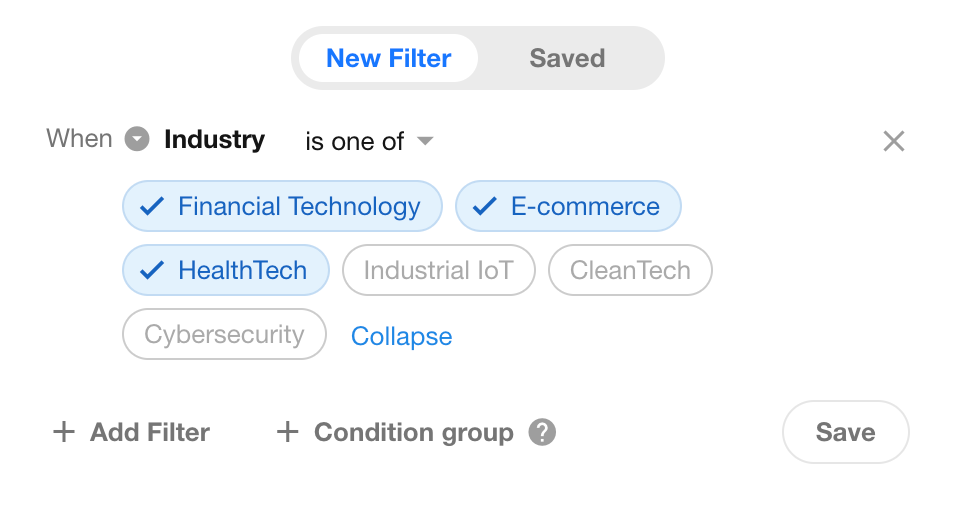Switch to the New Filter tab
The image size is (956, 508).
[x=388, y=58]
